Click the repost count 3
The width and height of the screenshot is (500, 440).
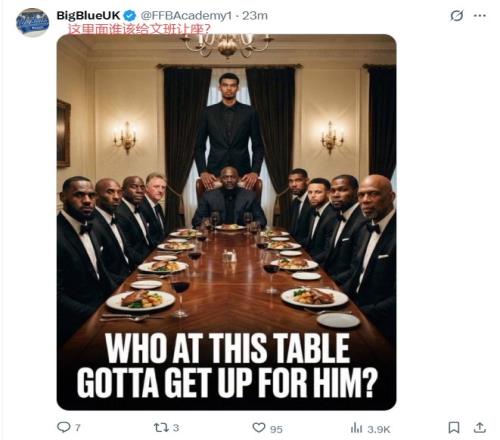[176, 428]
